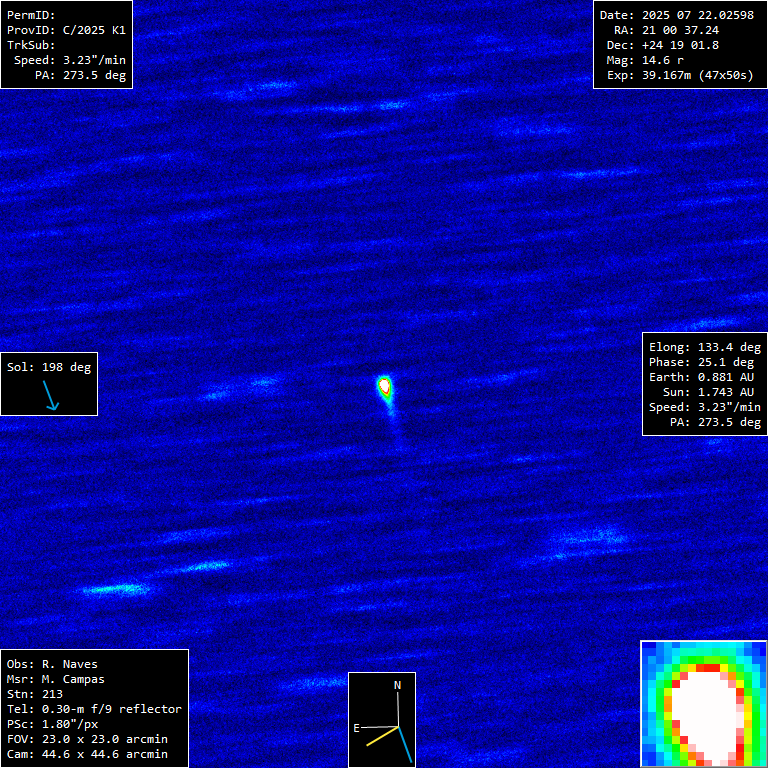This screenshot has height=768, width=768.
Task: Click 'Speed: 3.23"/min' in top-left box
Action: click(70, 60)
